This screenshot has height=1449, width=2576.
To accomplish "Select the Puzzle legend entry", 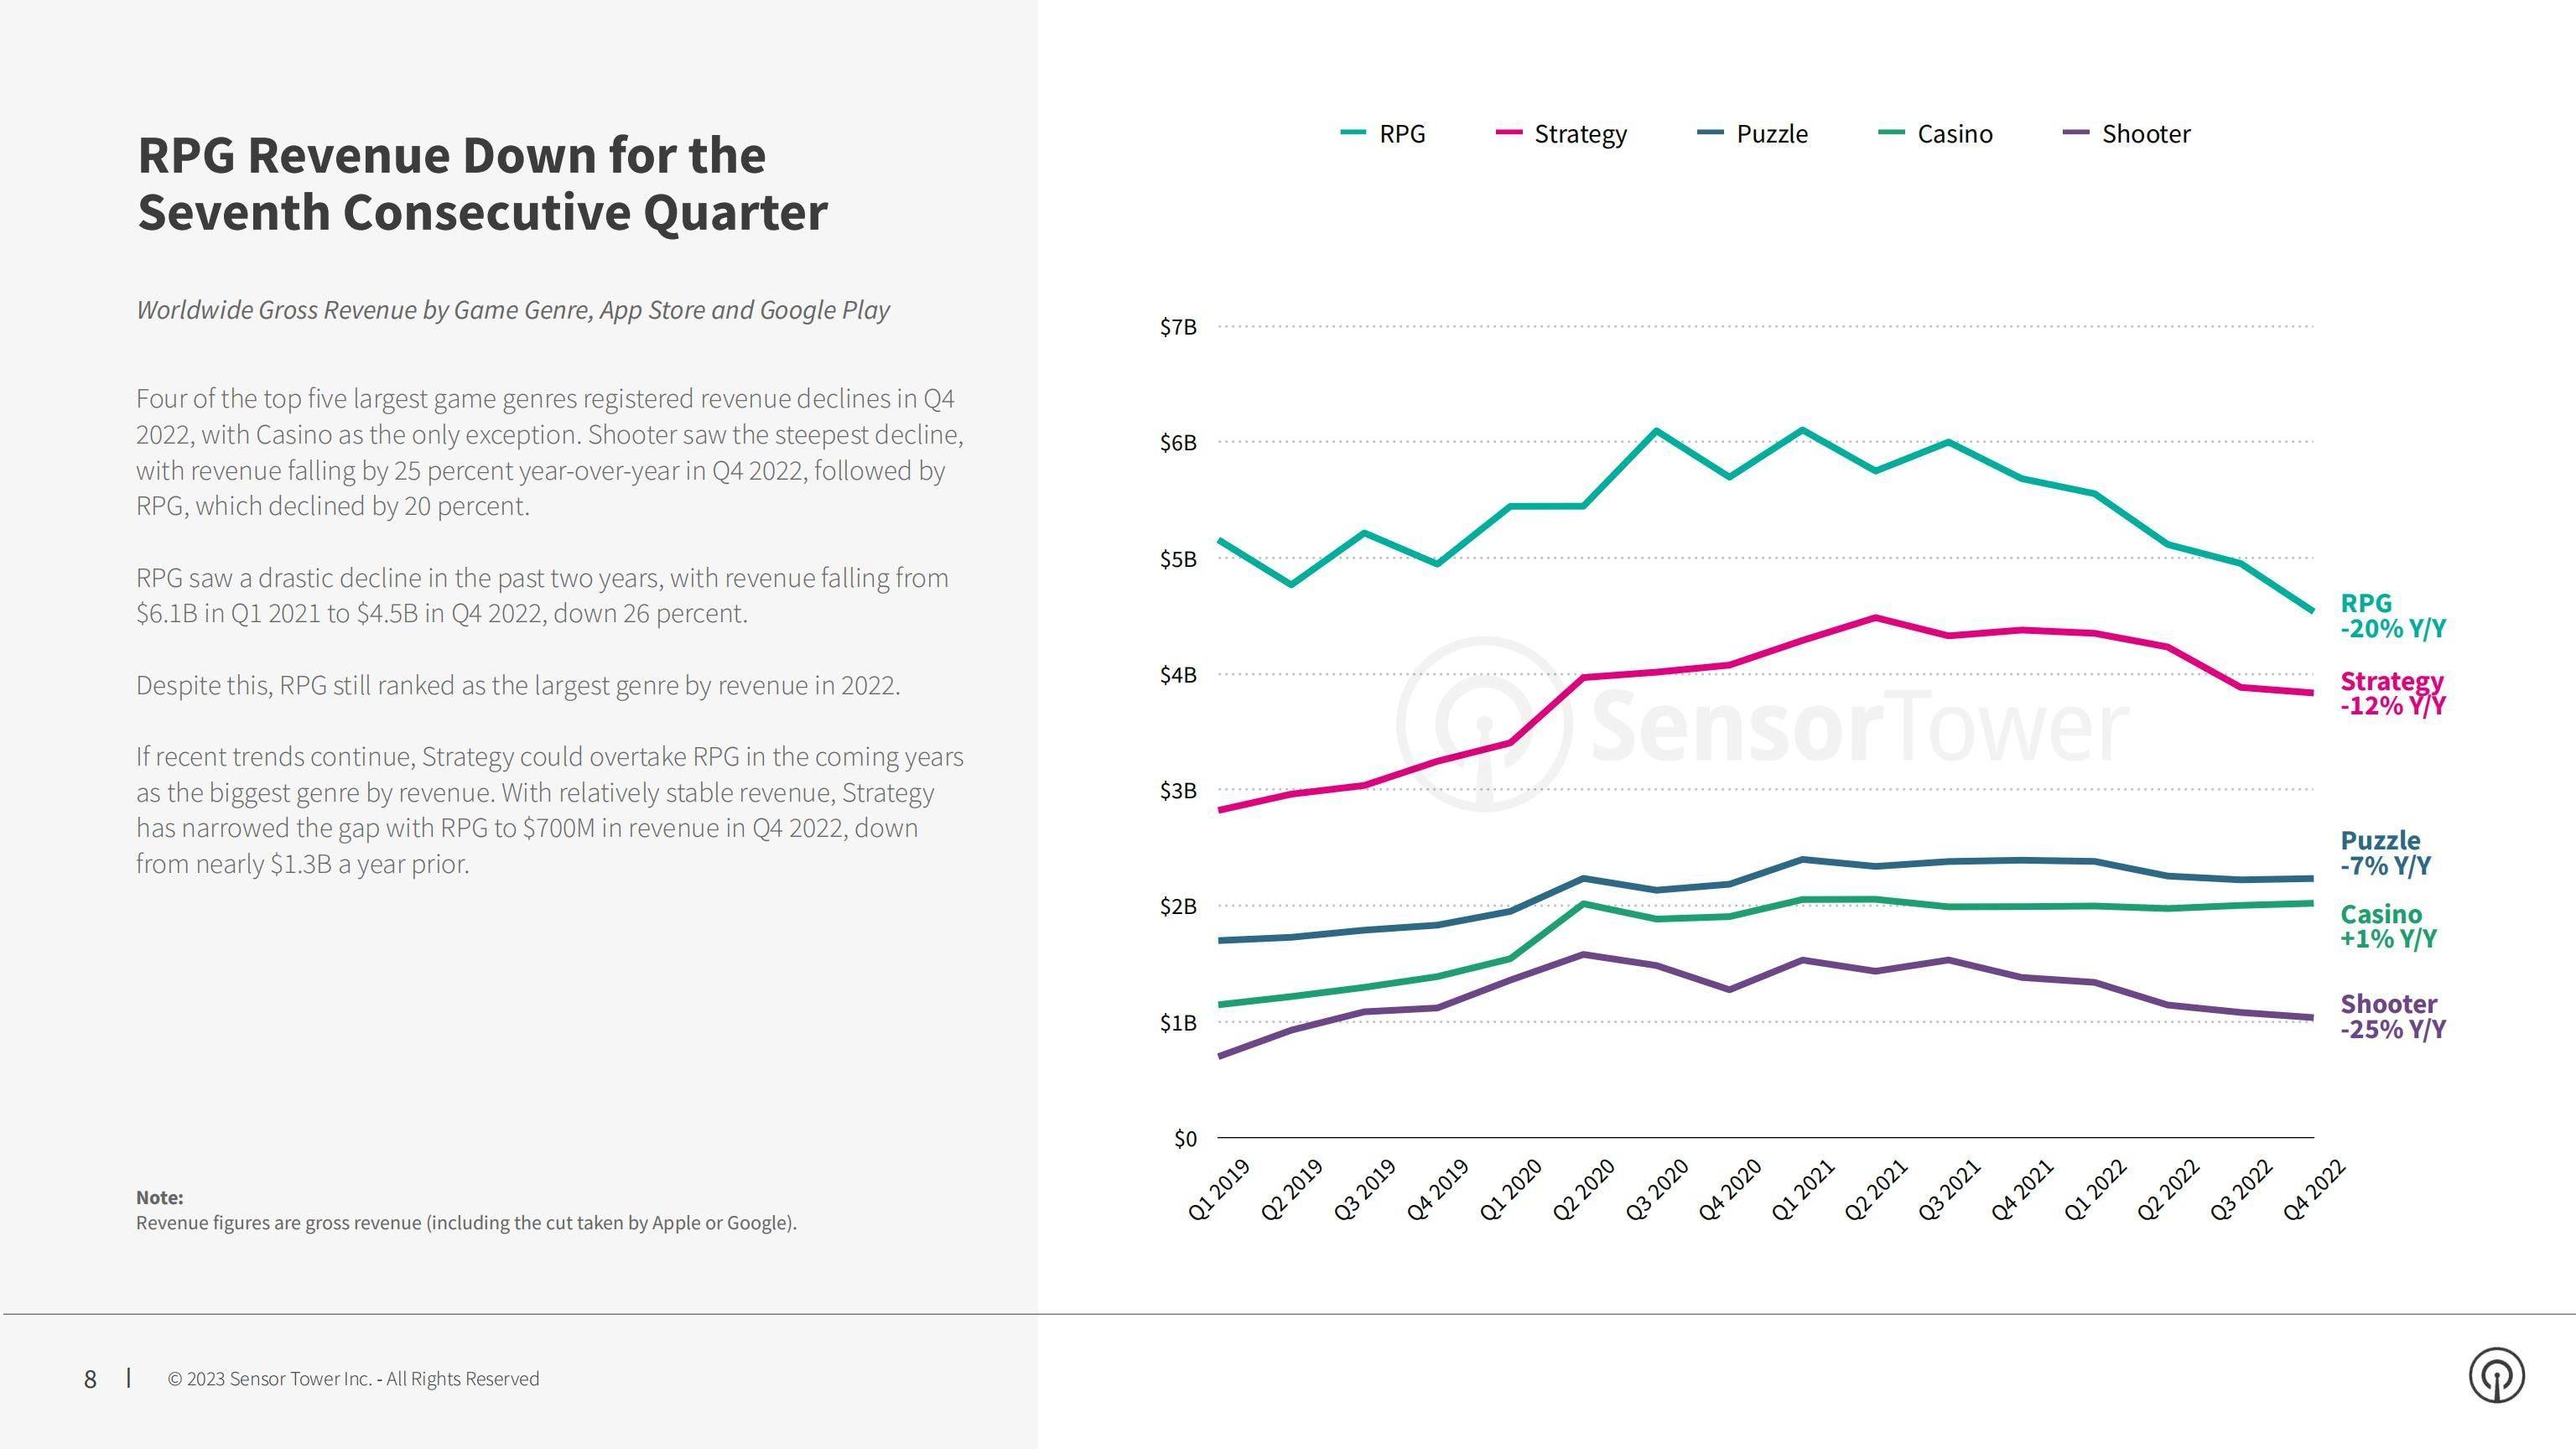I will click(1753, 133).
